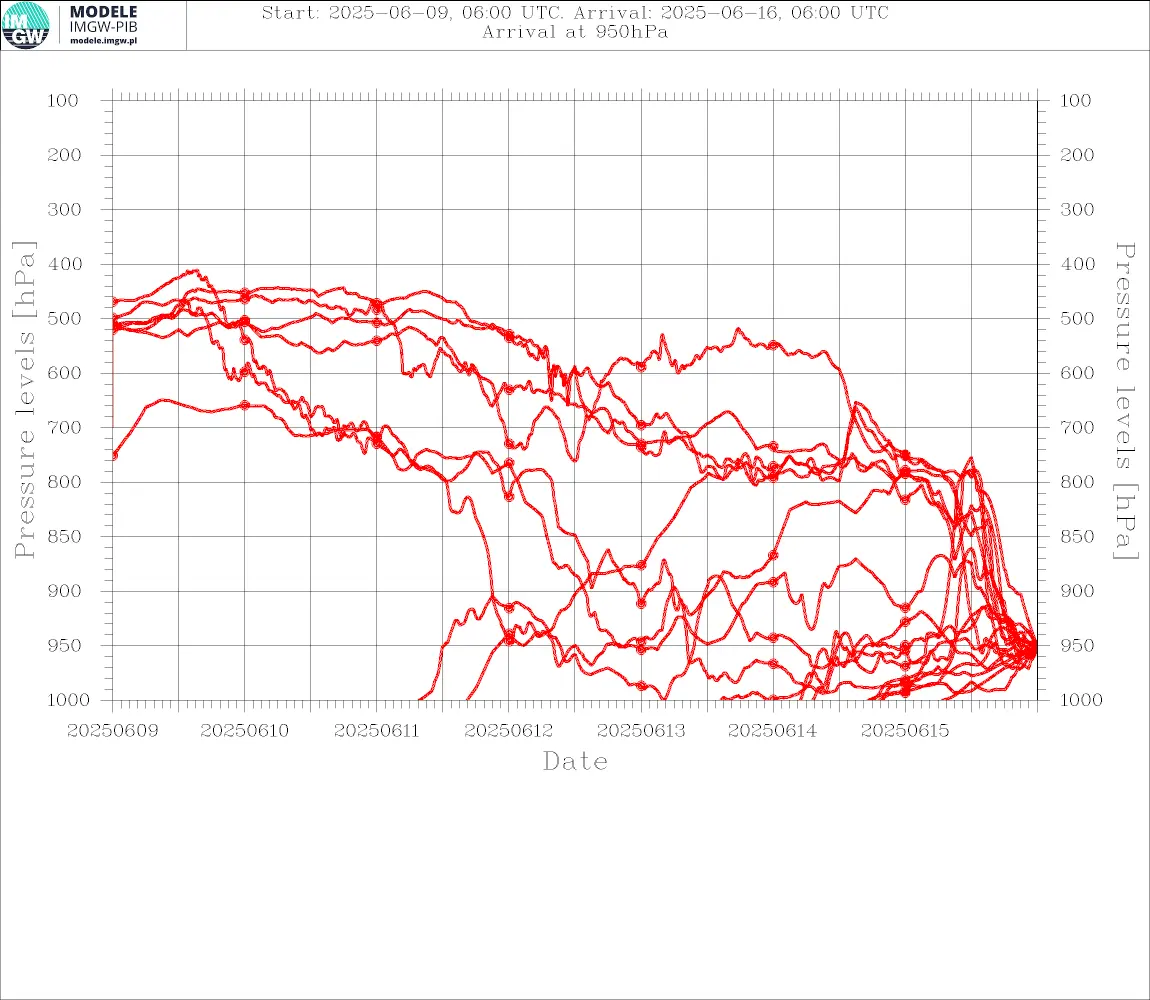
Task: Click the right axis 900 label
Action: click(1077, 591)
